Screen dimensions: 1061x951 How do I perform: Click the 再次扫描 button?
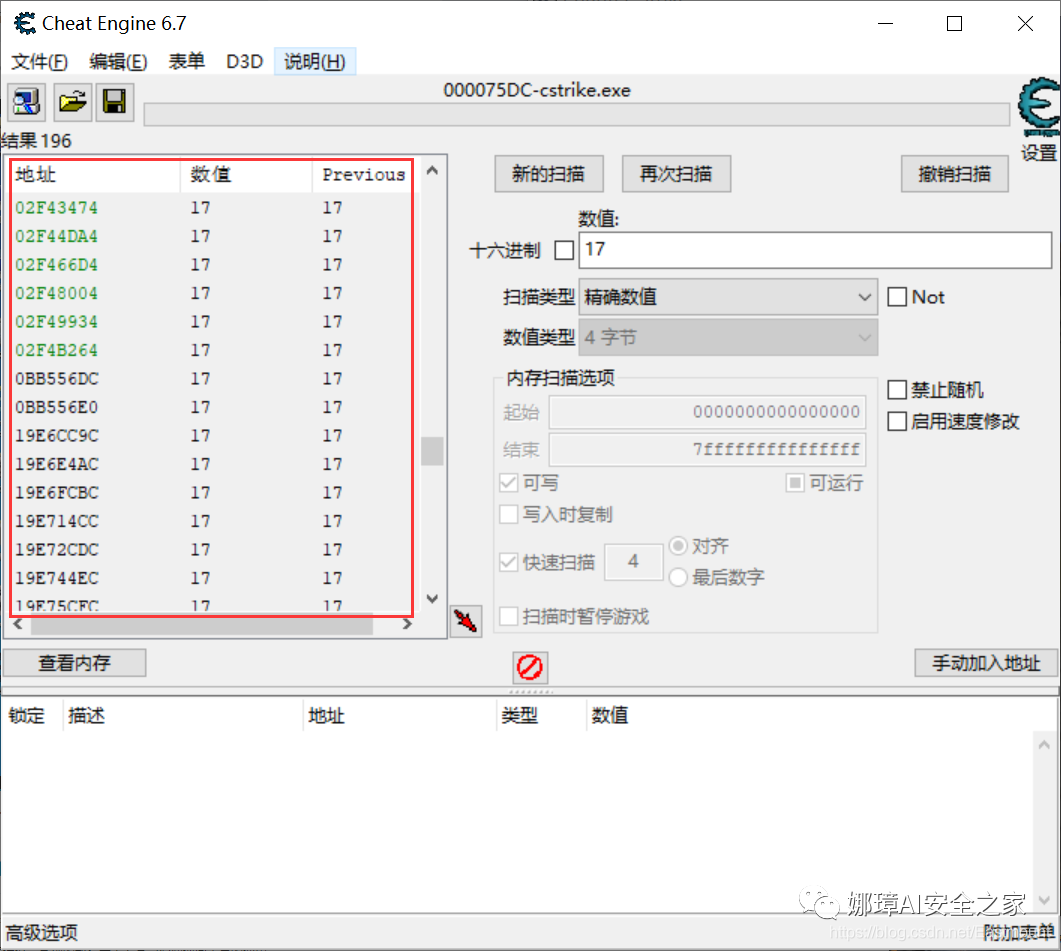coord(676,174)
